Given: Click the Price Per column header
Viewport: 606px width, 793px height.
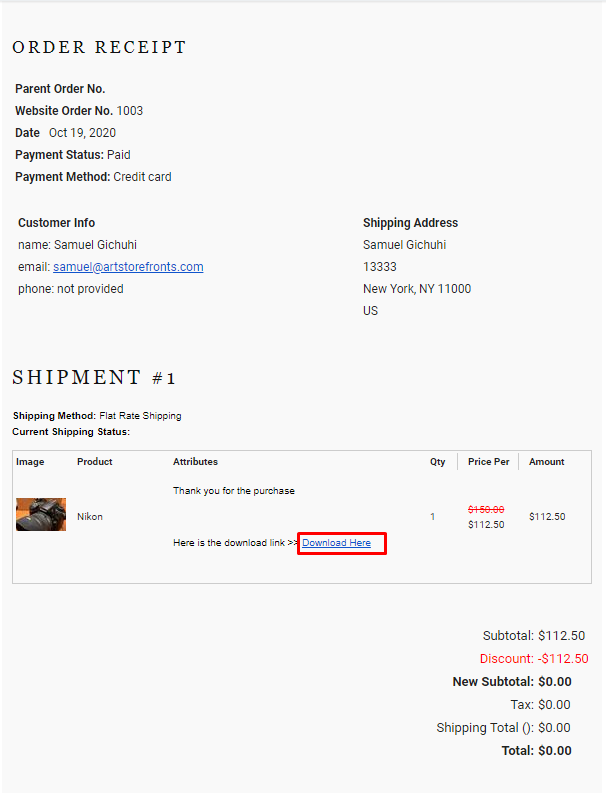Looking at the screenshot, I should point(489,462).
